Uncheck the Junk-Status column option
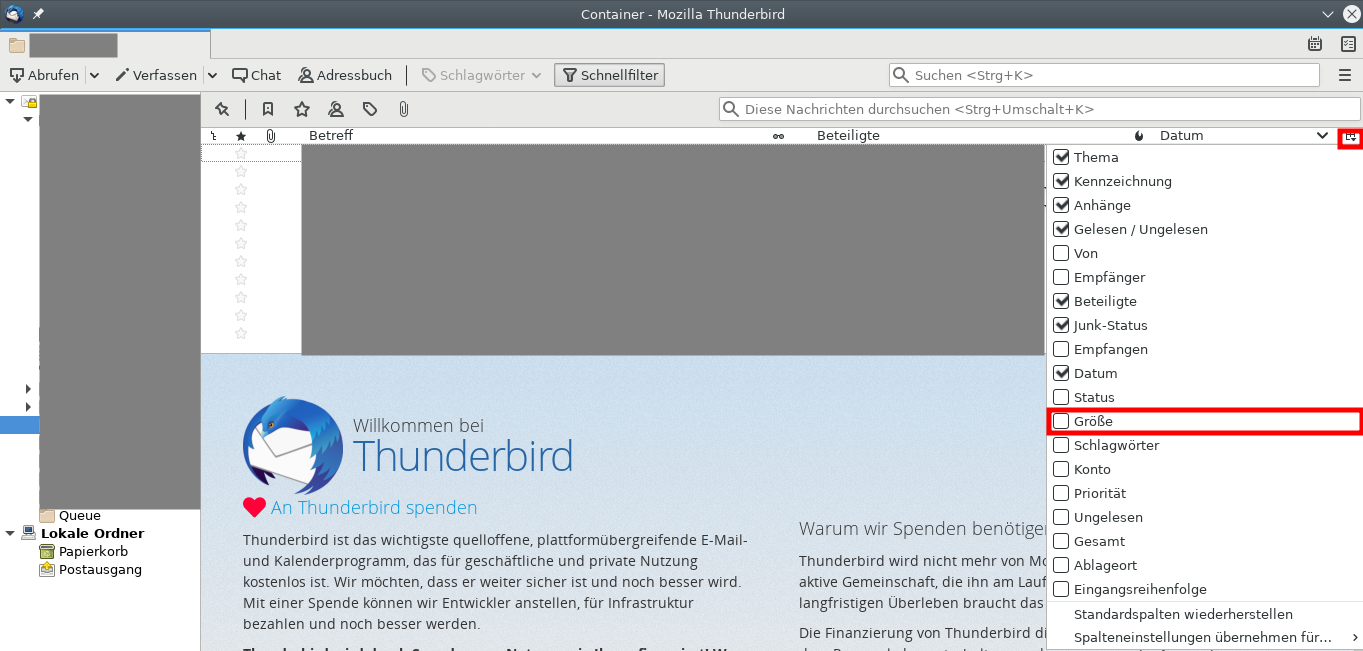Viewport: 1363px width, 651px height. pyautogui.click(x=1204, y=325)
